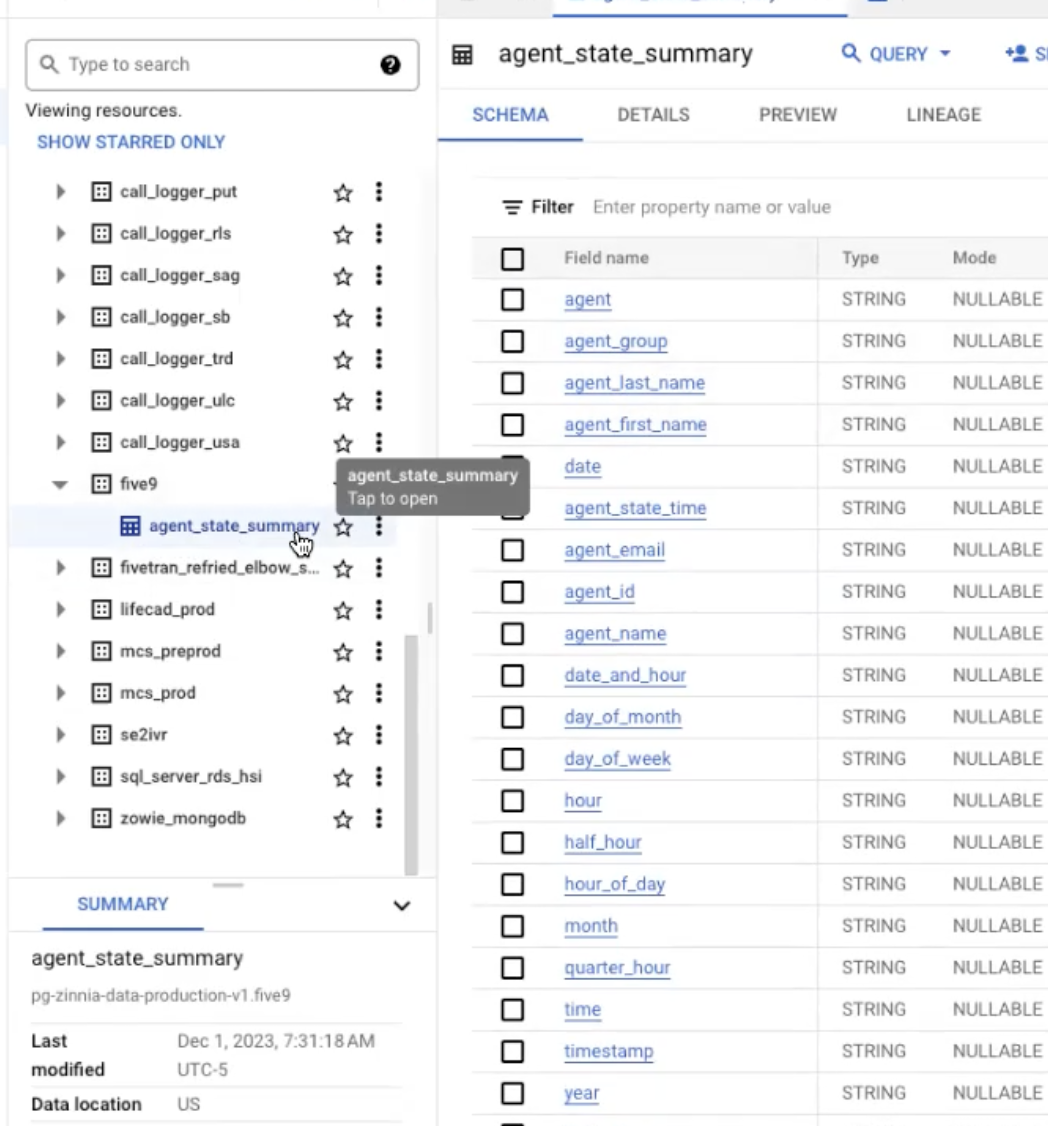Star the agent_state_summary table
This screenshot has height=1126, width=1048.
[x=343, y=527]
